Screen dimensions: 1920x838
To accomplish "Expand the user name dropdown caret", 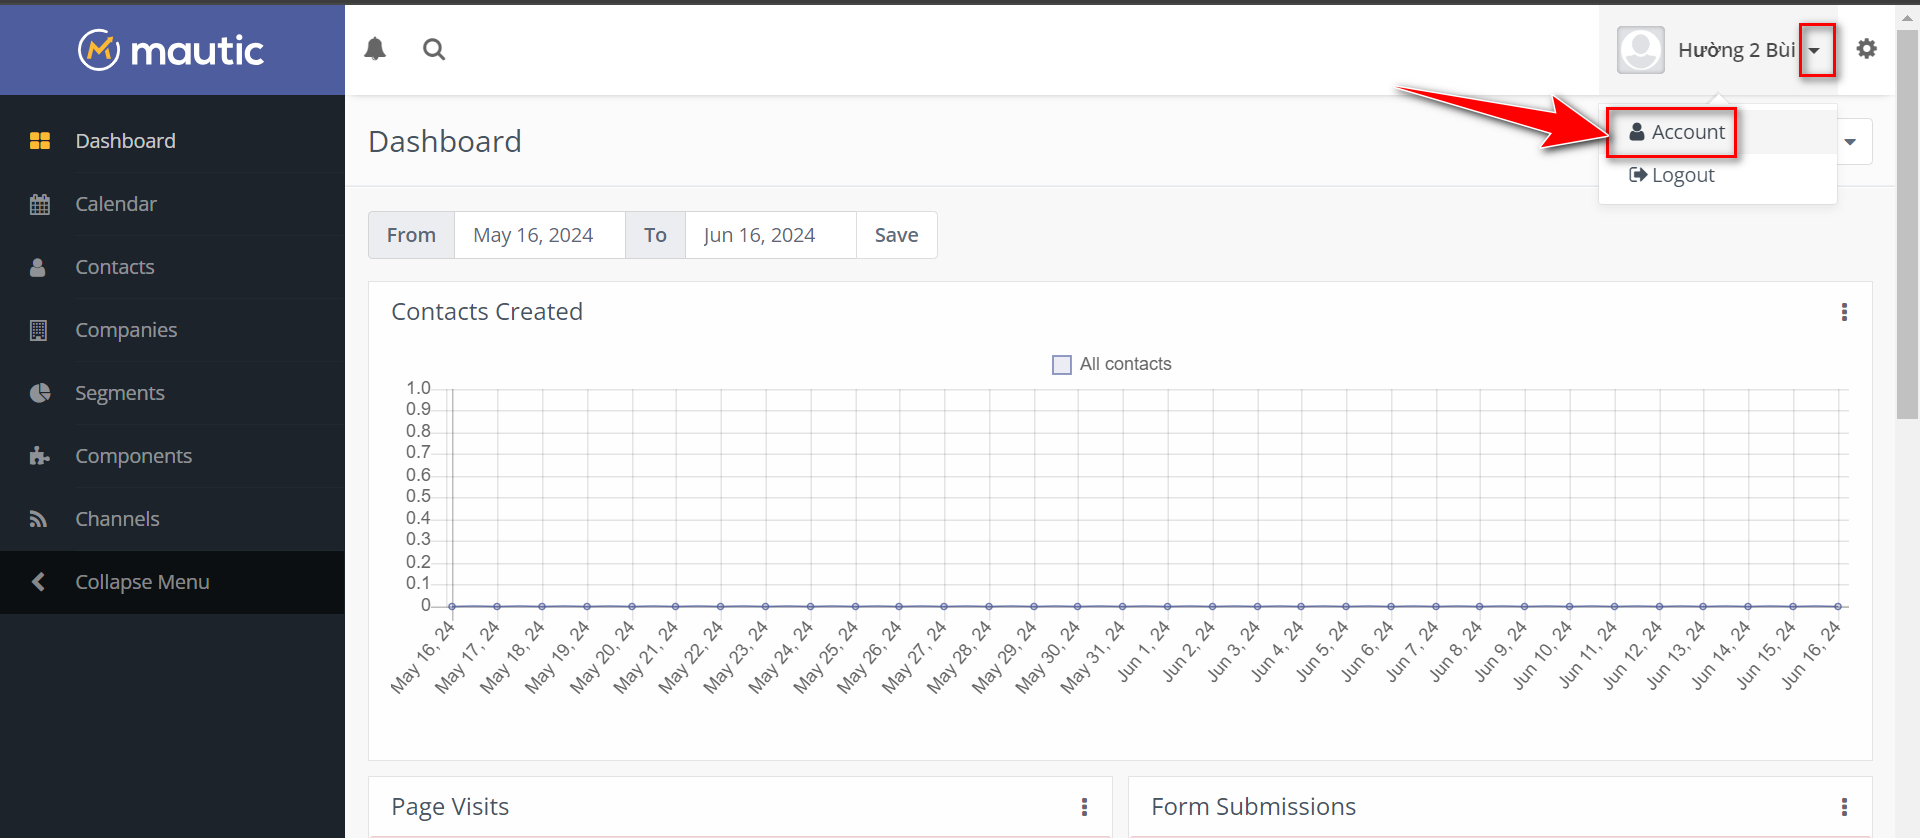I will (1815, 50).
